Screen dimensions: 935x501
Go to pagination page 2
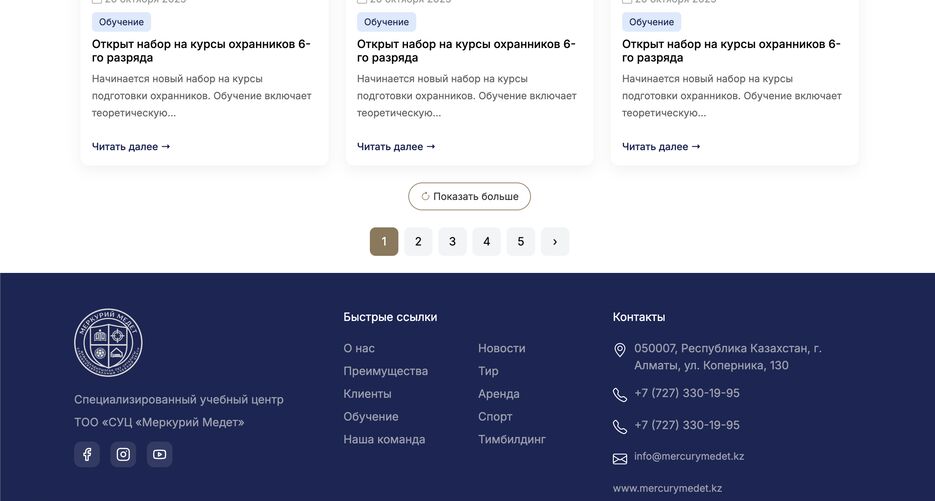418,242
